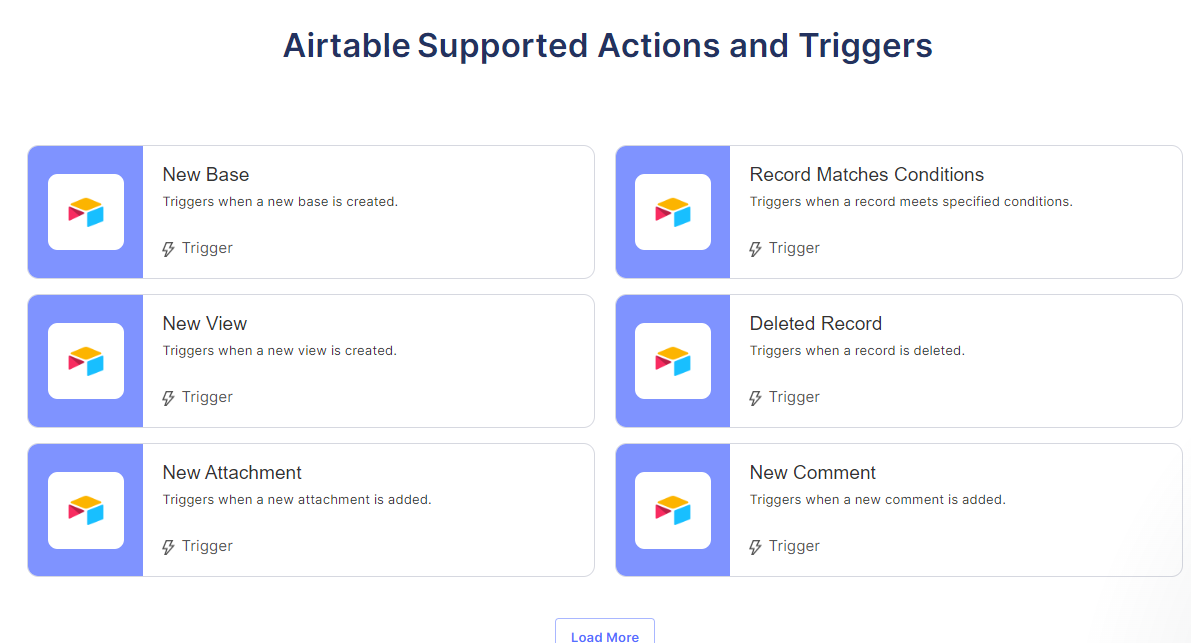Open the Deleted Record trigger

point(816,323)
